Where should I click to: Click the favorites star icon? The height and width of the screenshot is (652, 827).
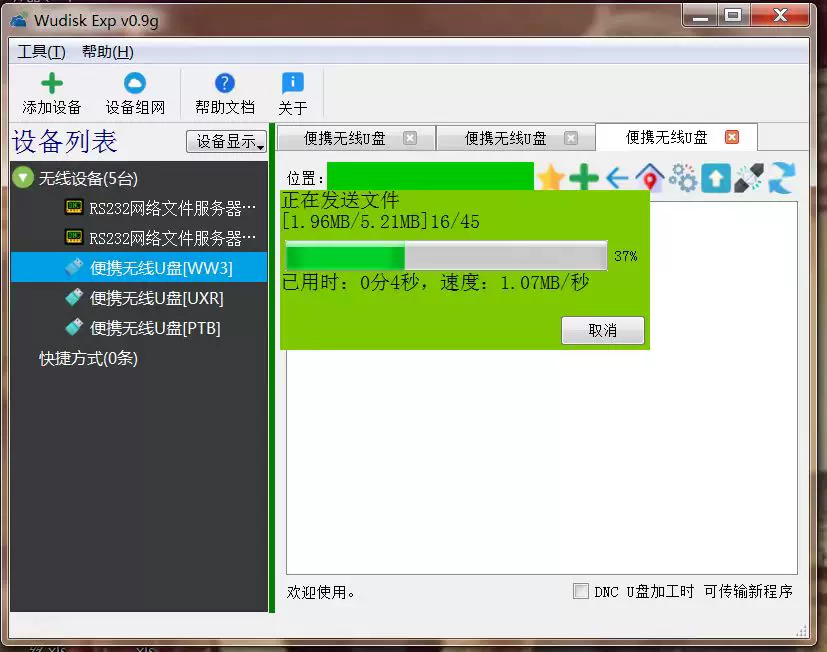pos(551,177)
